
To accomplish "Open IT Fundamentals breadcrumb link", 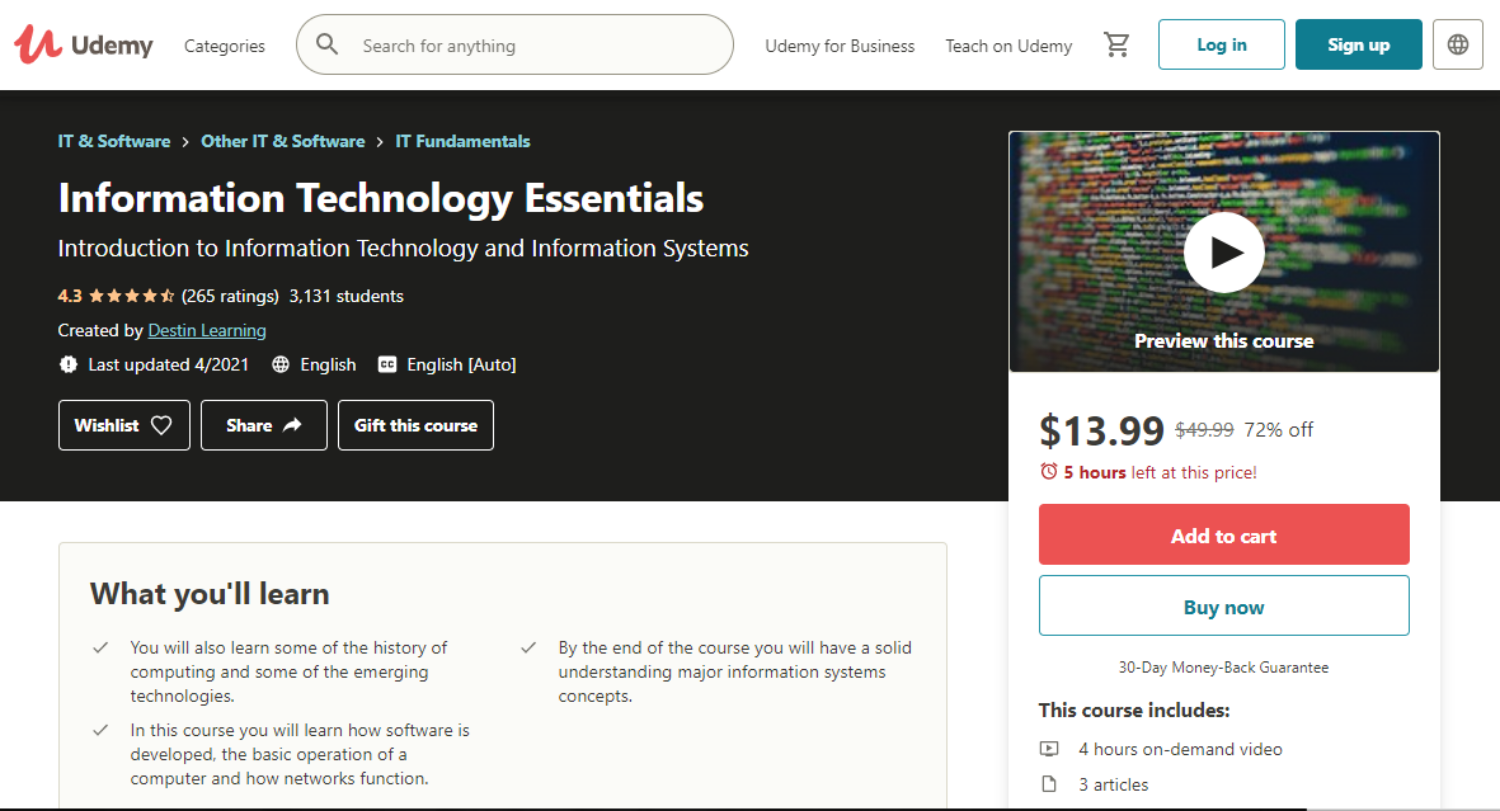I will point(462,141).
